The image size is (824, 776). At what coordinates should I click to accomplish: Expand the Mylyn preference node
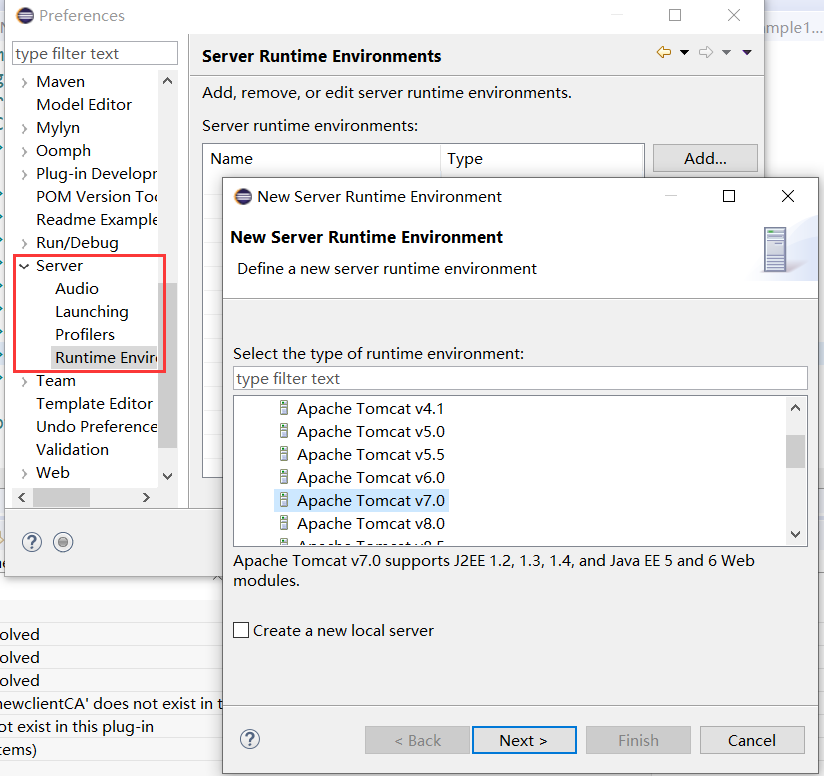24,128
